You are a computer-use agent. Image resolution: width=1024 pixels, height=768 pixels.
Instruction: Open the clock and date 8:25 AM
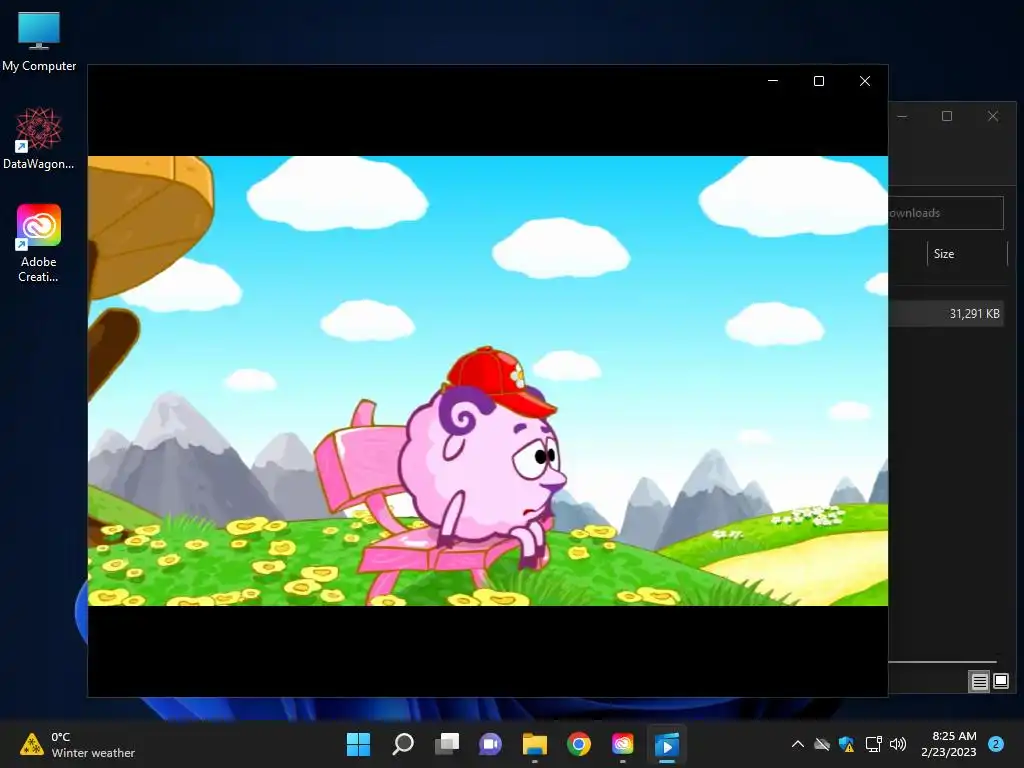click(948, 744)
